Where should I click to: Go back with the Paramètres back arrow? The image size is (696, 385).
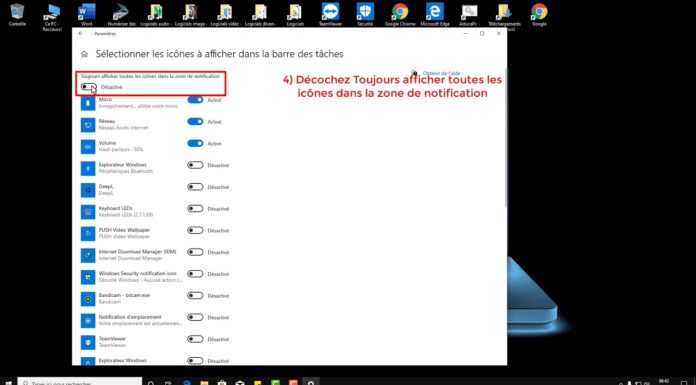[x=80, y=33]
